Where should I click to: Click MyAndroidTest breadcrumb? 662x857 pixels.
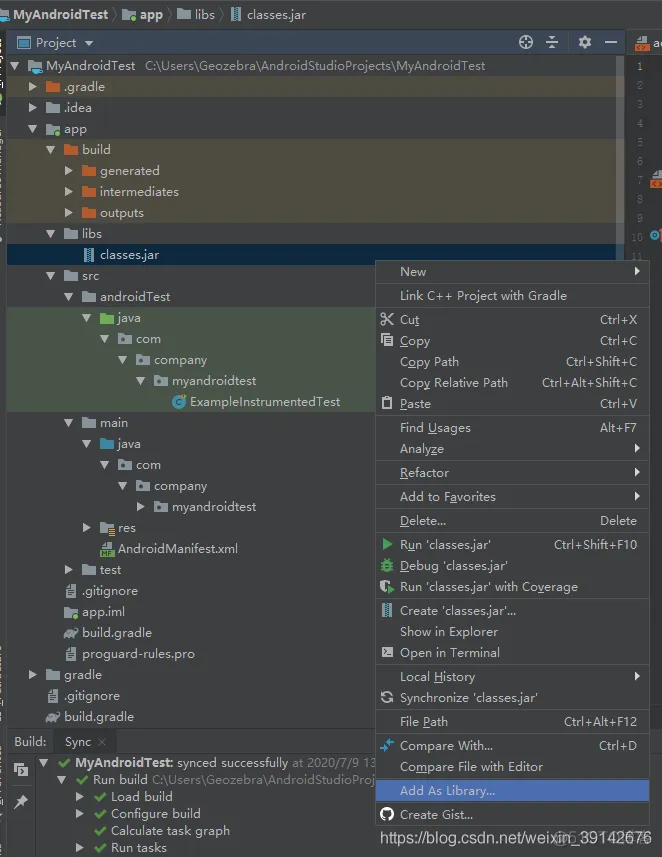click(60, 15)
